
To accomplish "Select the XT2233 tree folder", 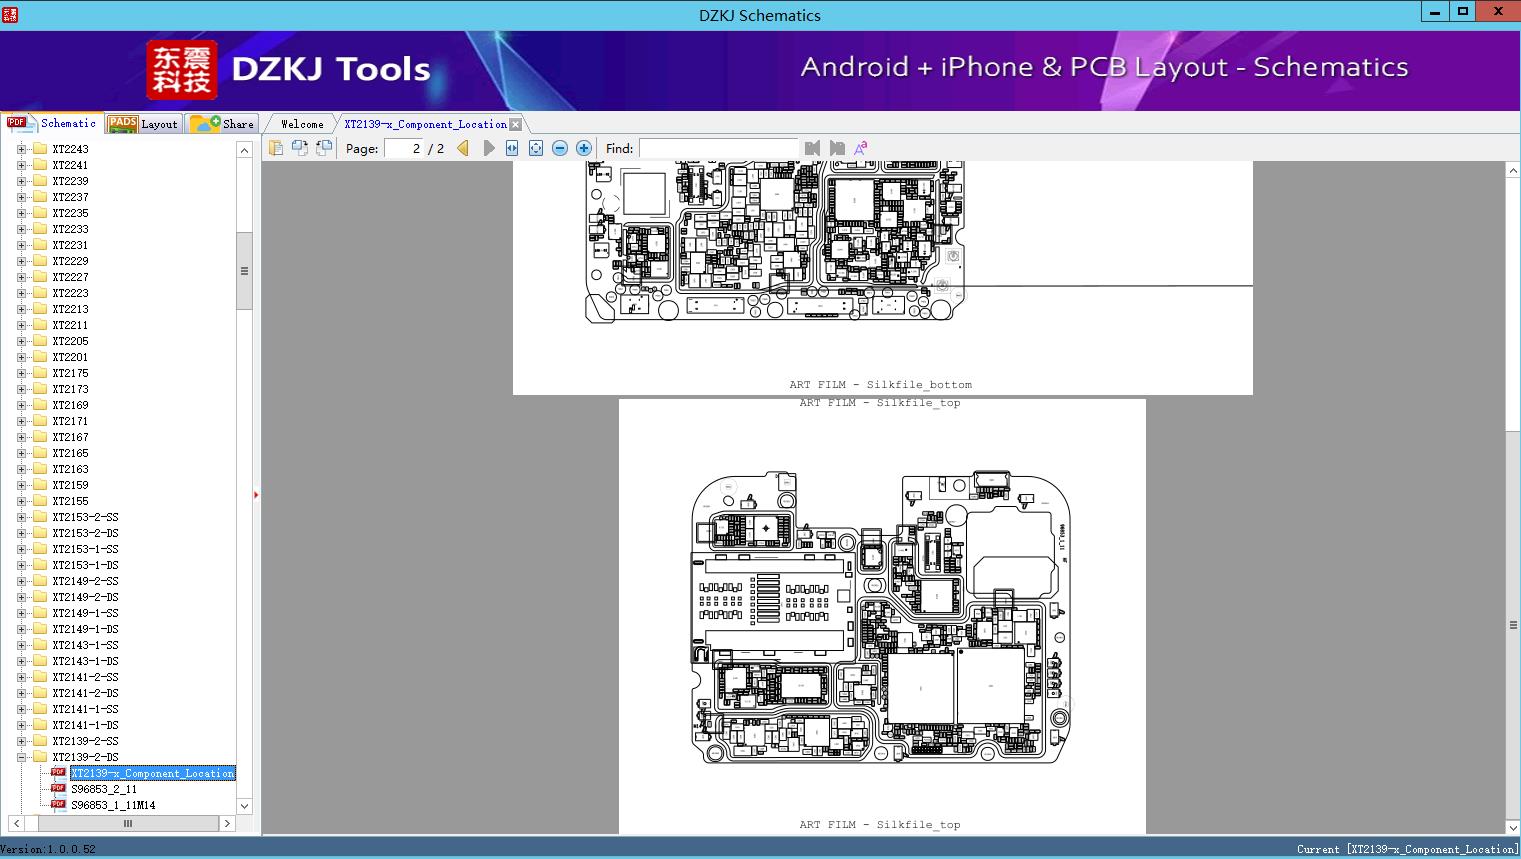I will coord(70,229).
